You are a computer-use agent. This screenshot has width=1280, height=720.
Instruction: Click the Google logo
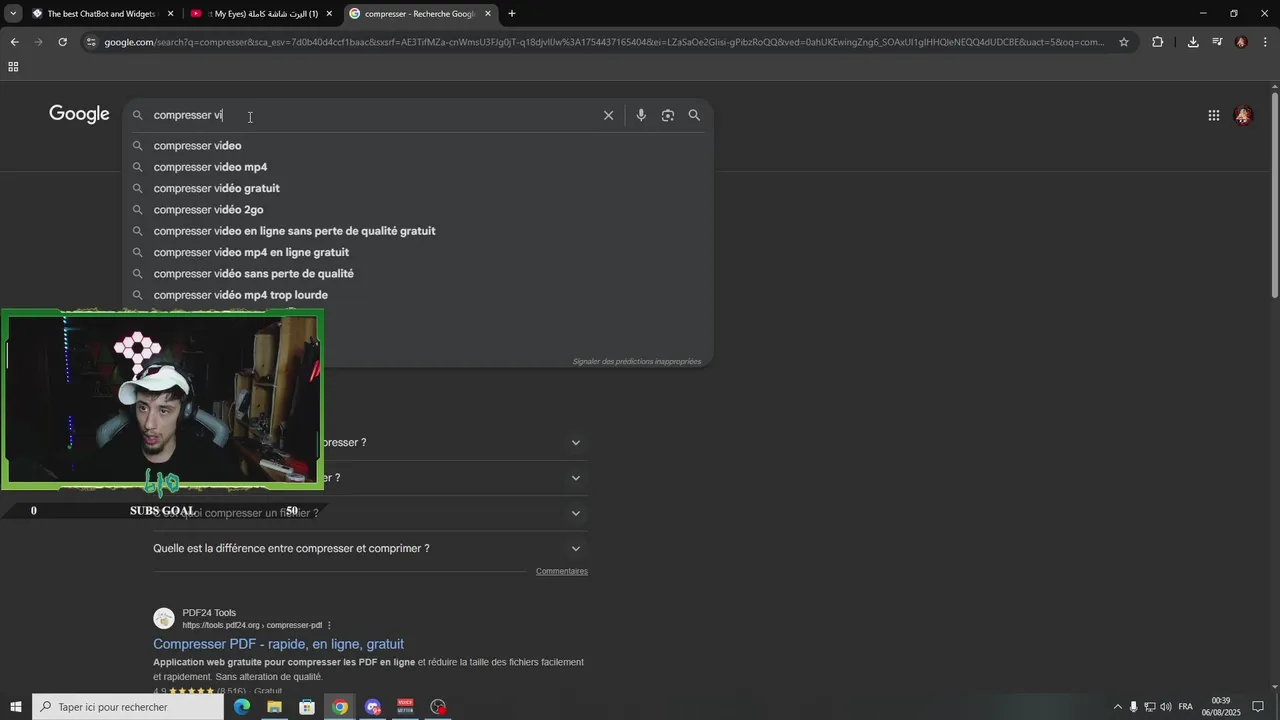[79, 114]
